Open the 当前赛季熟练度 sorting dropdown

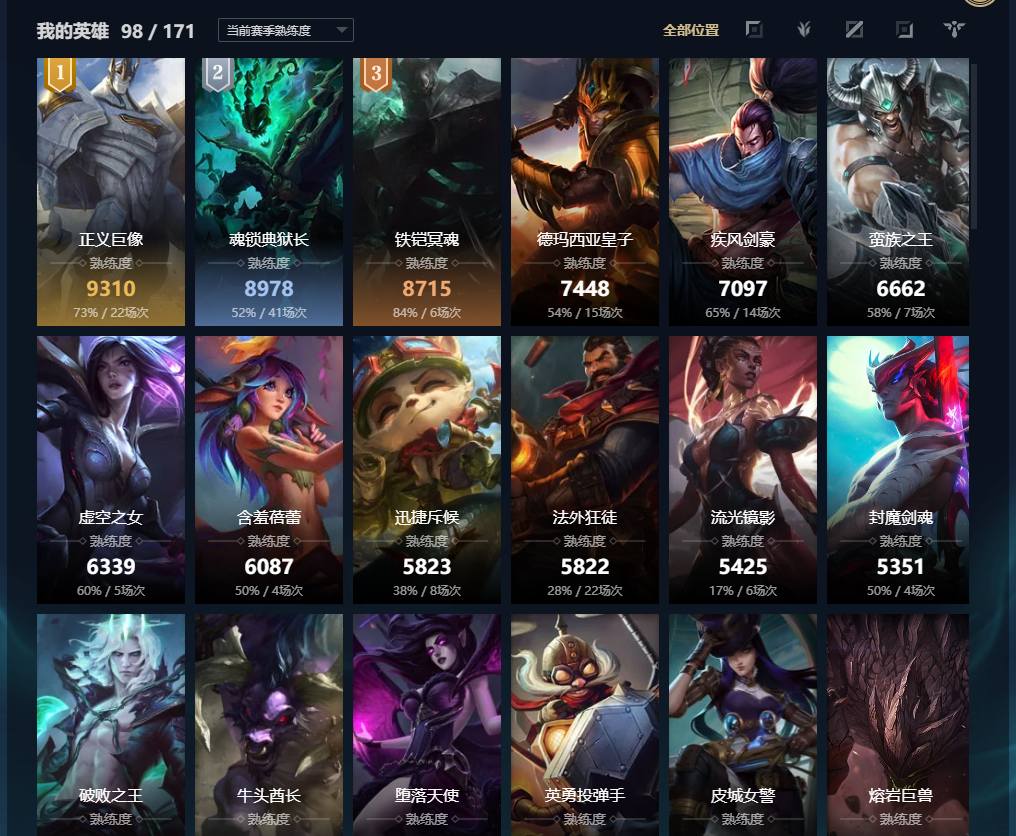[x=286, y=30]
